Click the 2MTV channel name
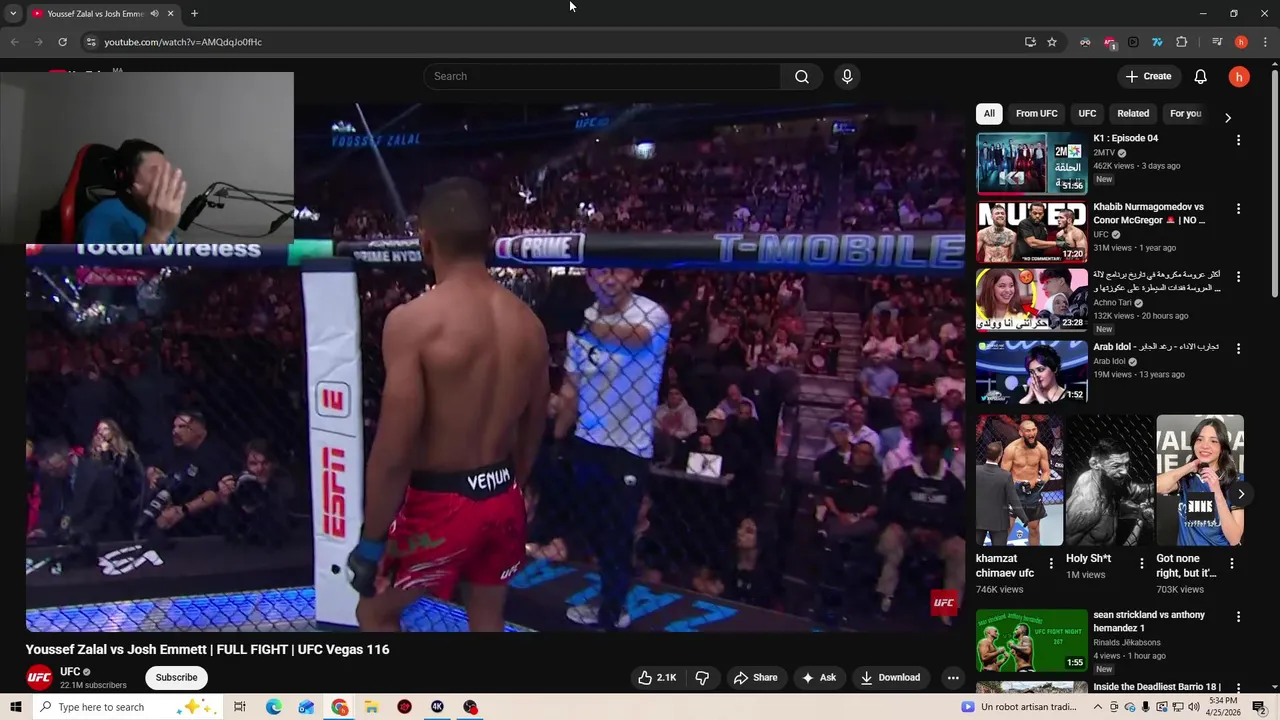This screenshot has height=720, width=1280. [1104, 153]
